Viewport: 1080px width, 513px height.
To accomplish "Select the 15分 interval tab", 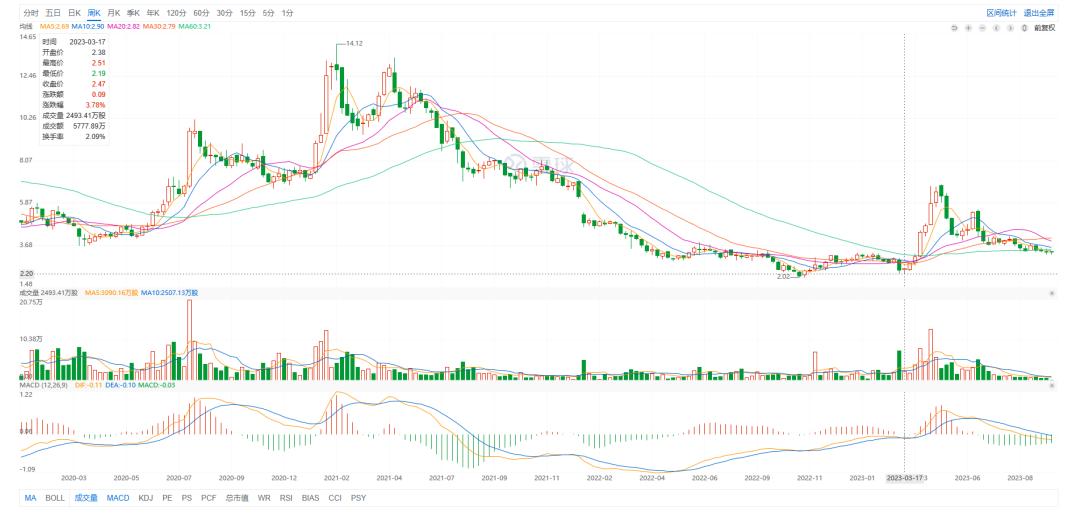I will pos(247,13).
